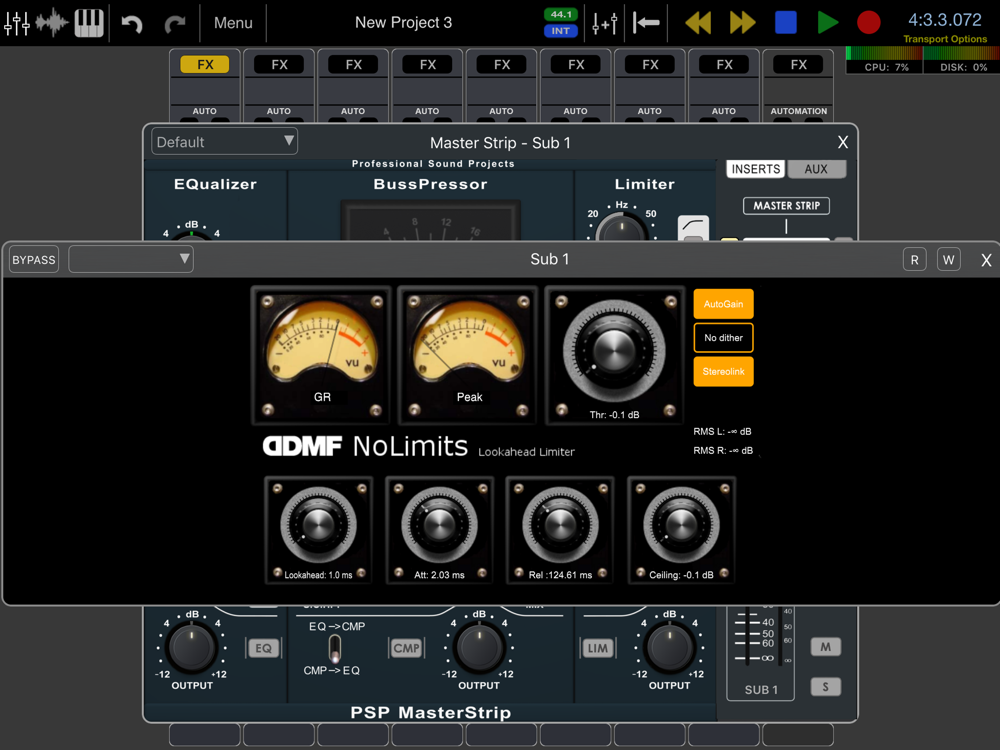Image resolution: width=1000 pixels, height=750 pixels.
Task: Enable automation write with the W button
Action: point(948,260)
